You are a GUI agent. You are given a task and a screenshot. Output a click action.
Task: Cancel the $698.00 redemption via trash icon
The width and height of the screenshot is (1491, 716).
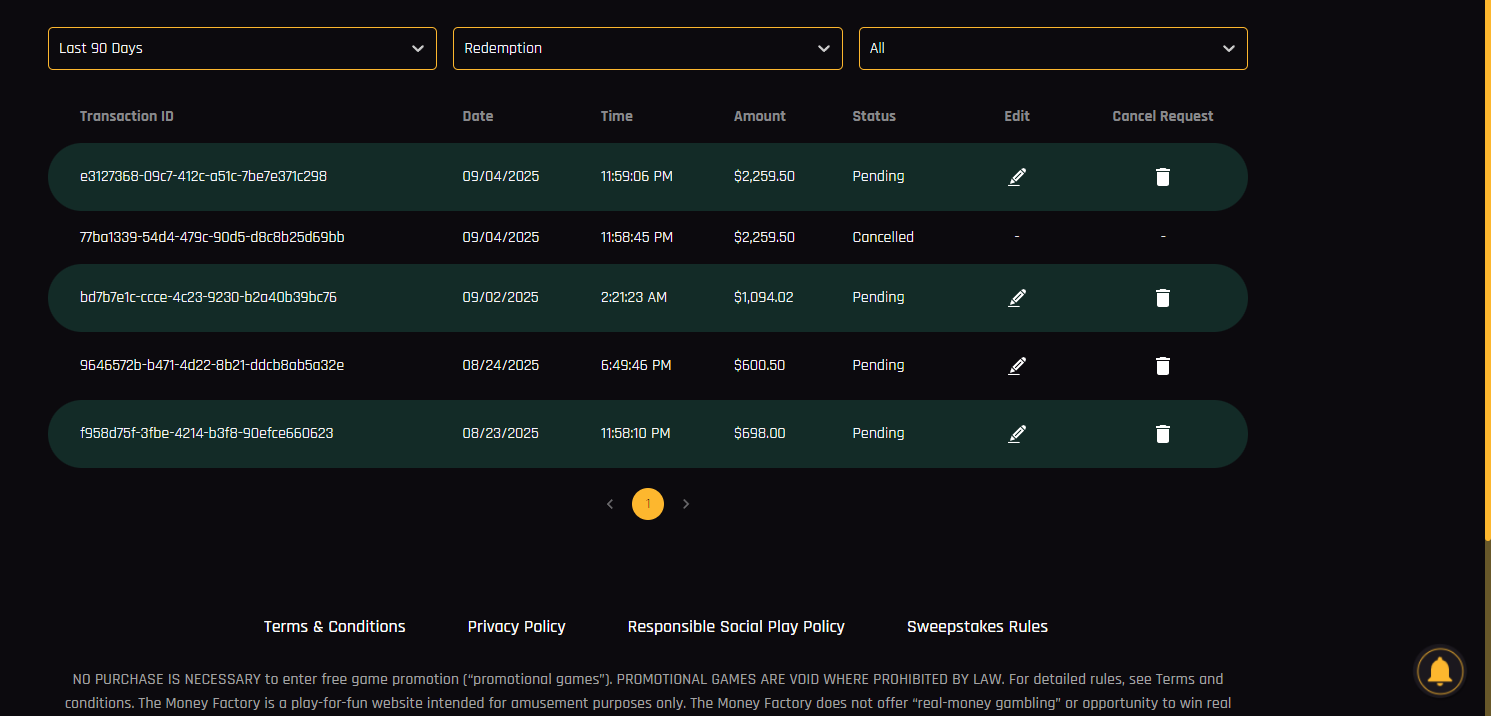point(1162,434)
